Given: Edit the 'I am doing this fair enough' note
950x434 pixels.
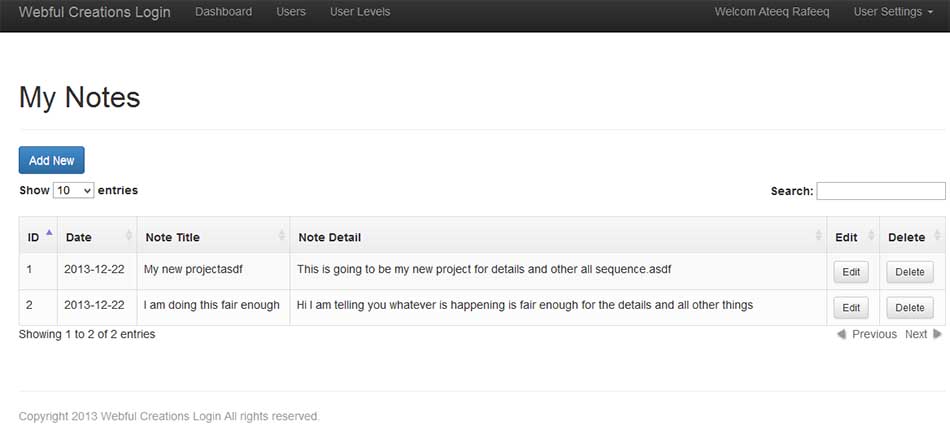Looking at the screenshot, I should [x=851, y=307].
